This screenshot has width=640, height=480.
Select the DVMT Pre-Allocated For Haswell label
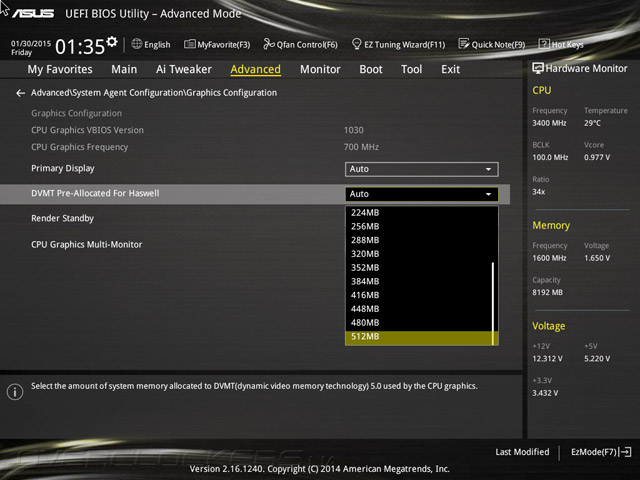tap(95, 193)
